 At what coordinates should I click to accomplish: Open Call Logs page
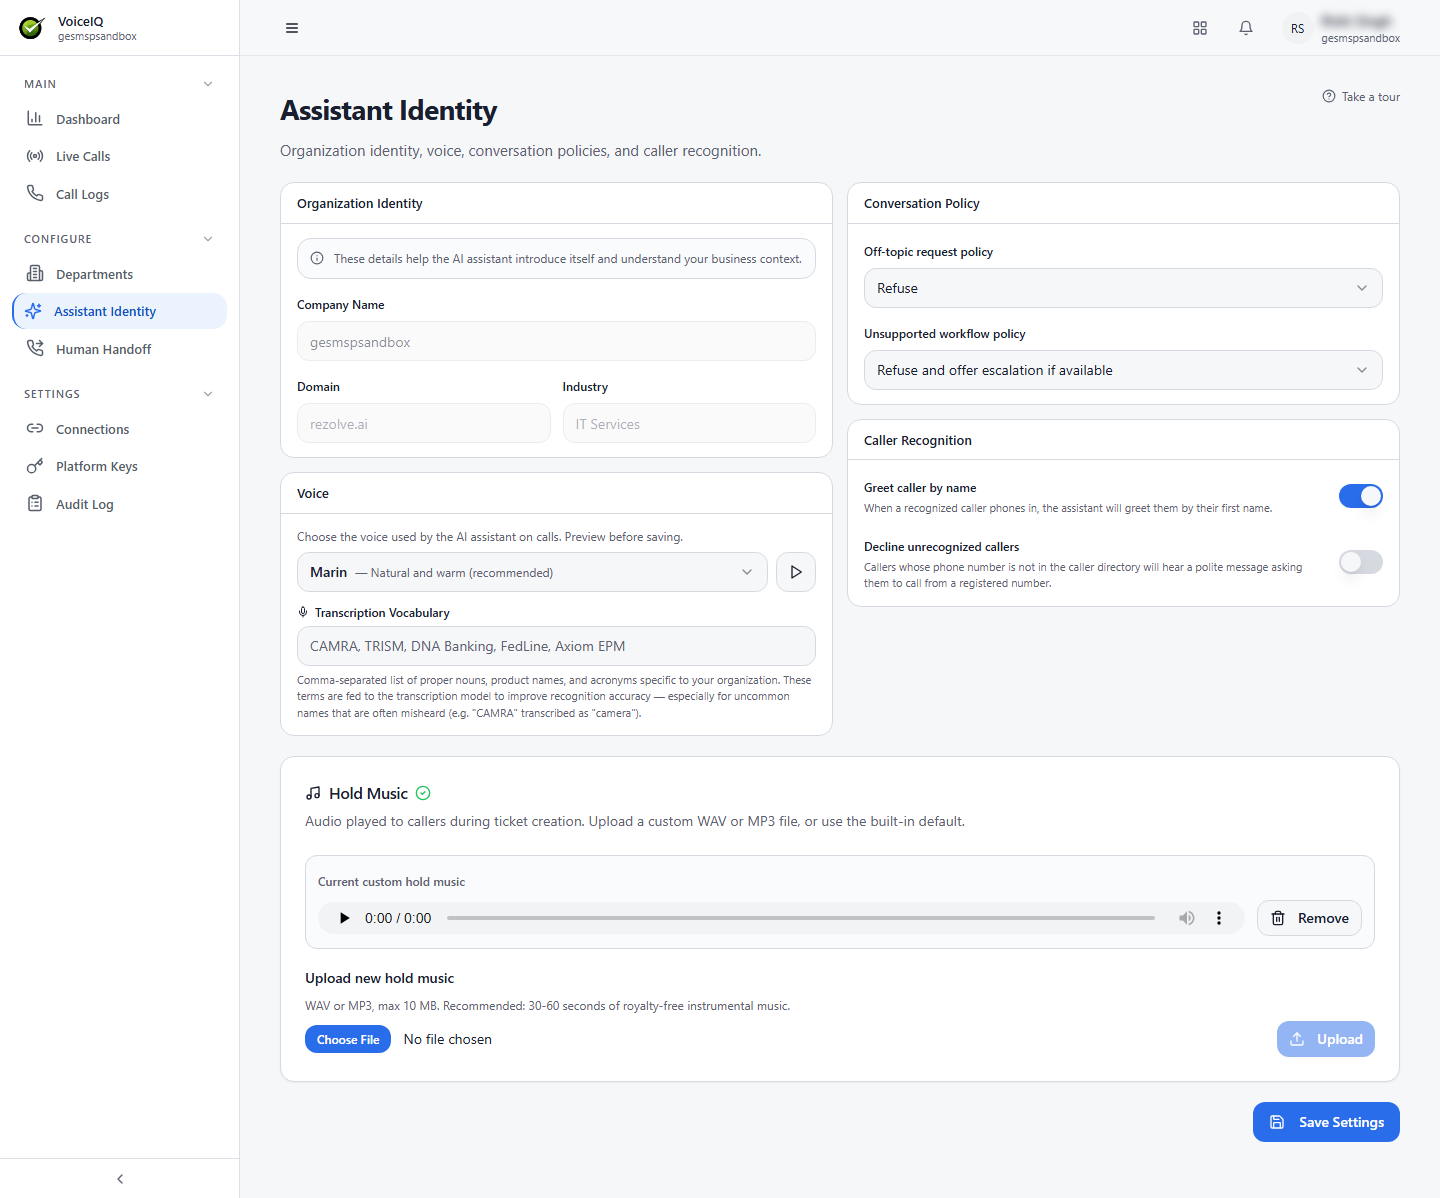click(x=120, y=194)
